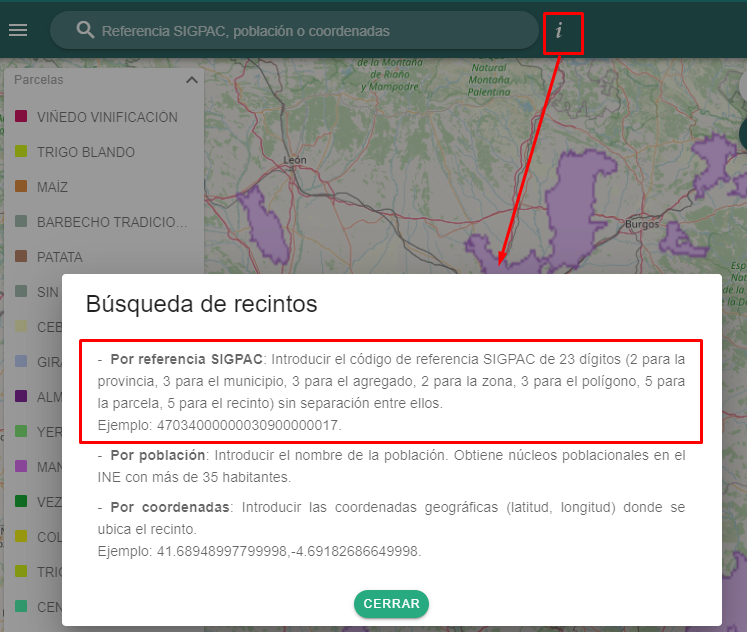Click the gray BARBECHO TRADICIO... legend square

[21, 222]
